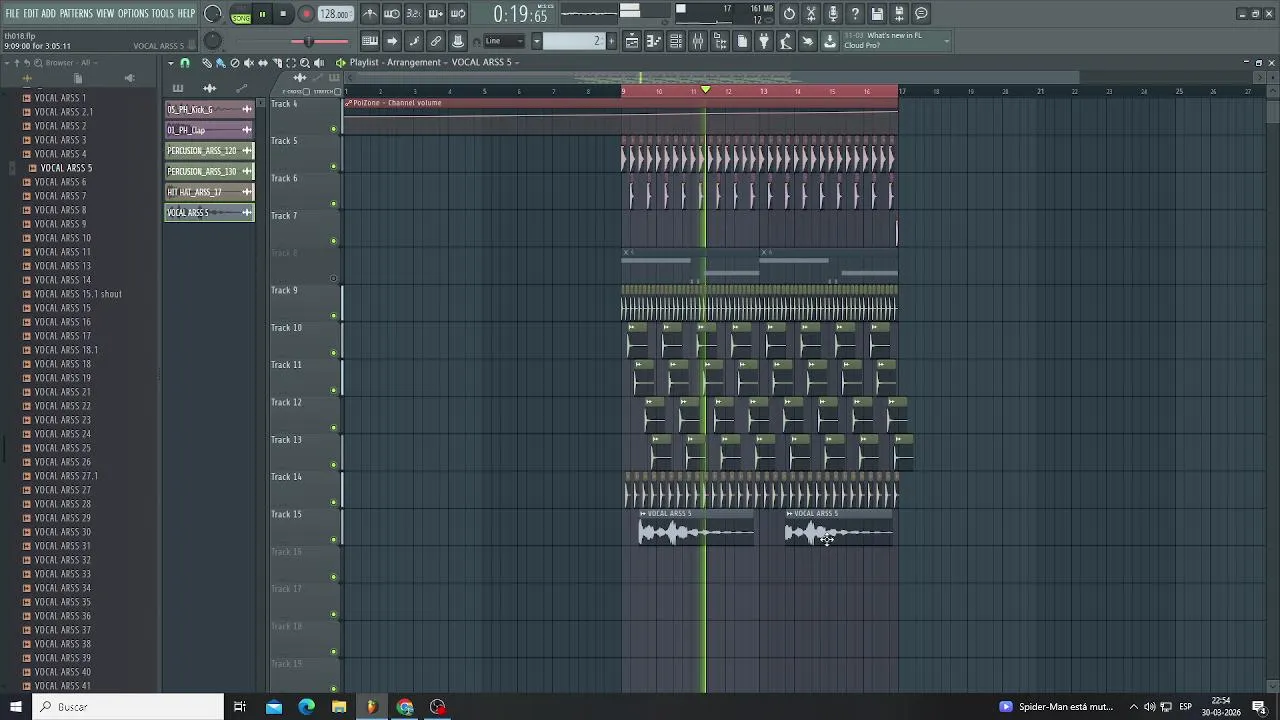The width and height of the screenshot is (1280, 720).
Task: Select the Playlist paint brush tool
Action: tap(220, 63)
